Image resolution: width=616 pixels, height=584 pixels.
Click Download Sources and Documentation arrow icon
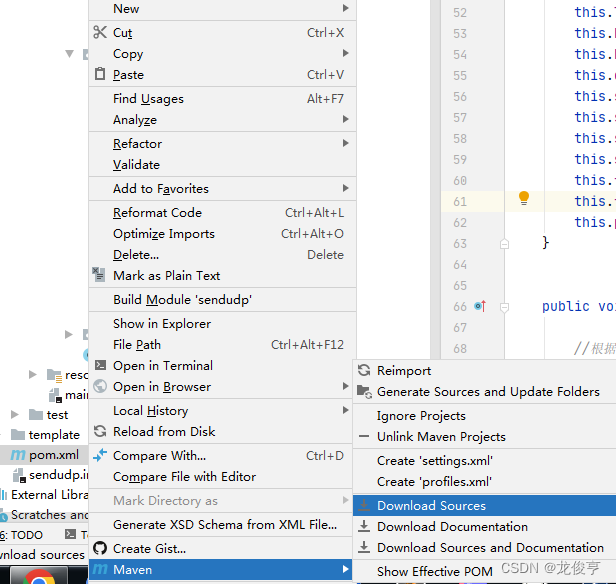(364, 547)
